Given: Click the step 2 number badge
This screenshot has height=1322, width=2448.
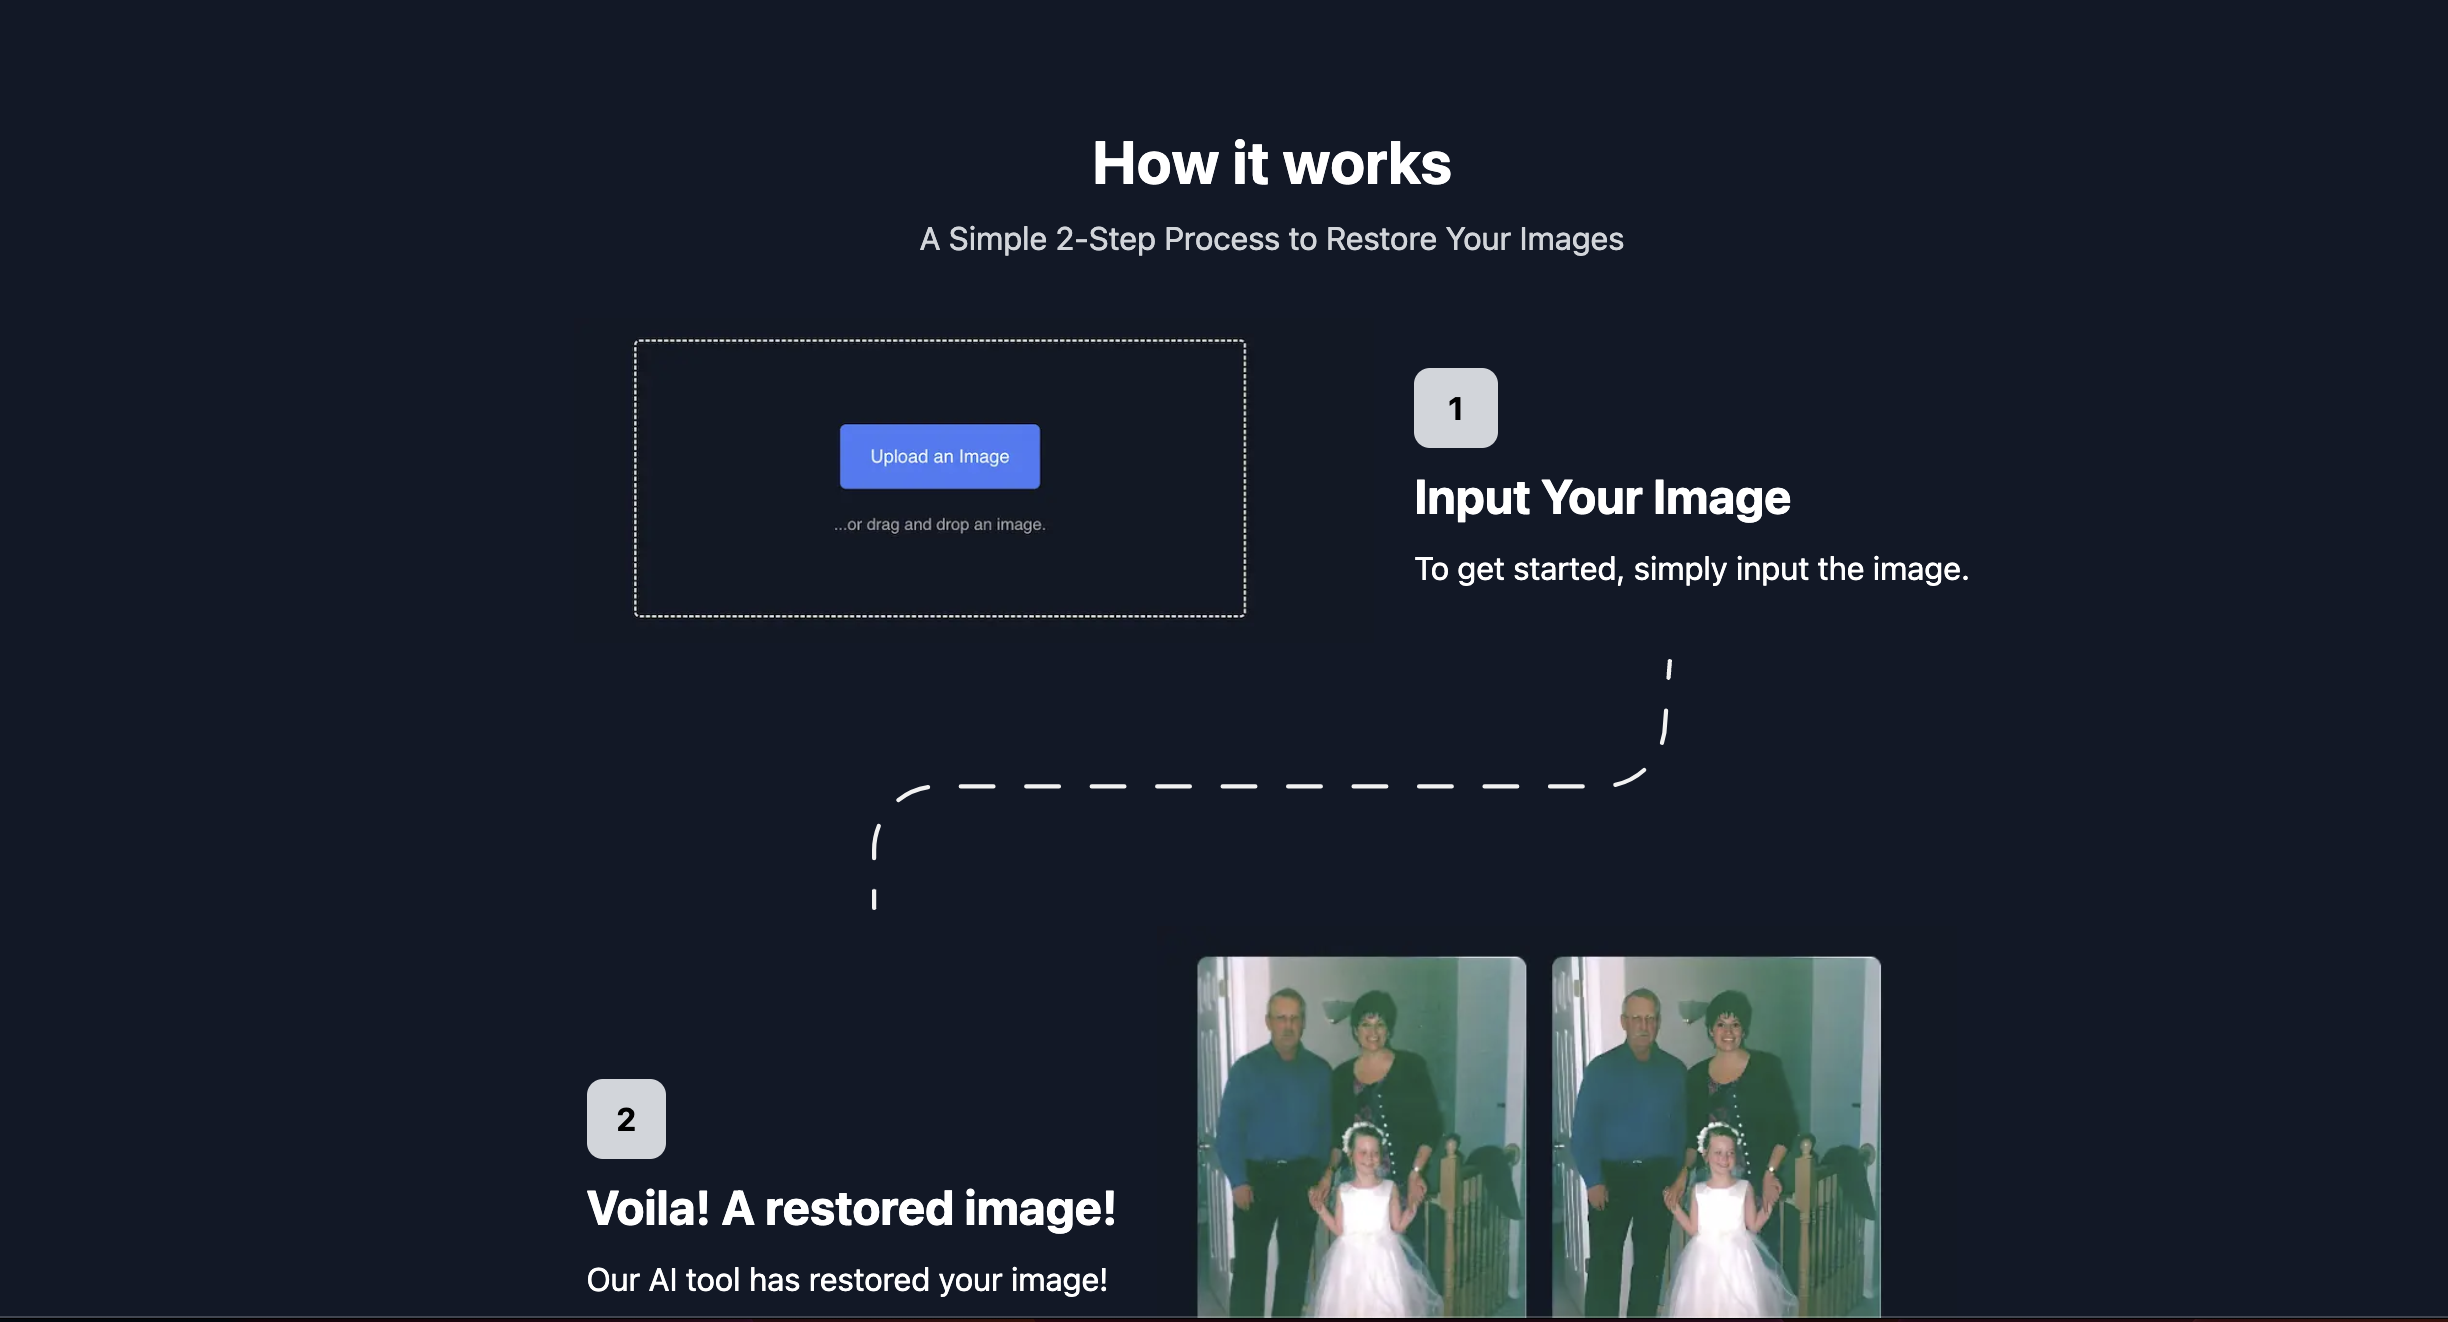Looking at the screenshot, I should (626, 1119).
